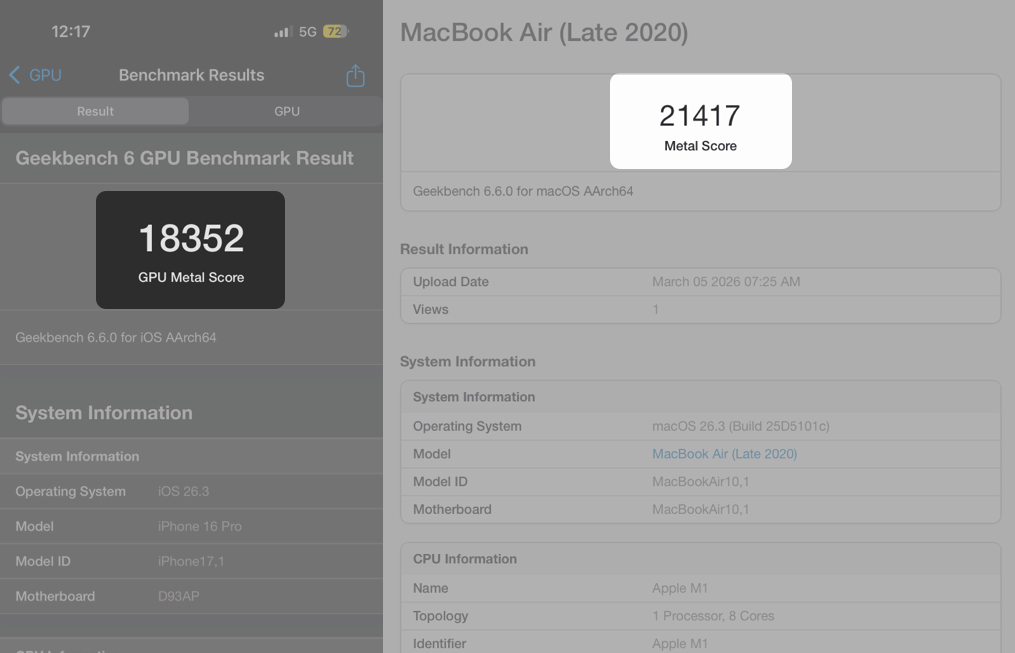The image size is (1015, 653).
Task: Switch to the Result tab
Action: 95,111
